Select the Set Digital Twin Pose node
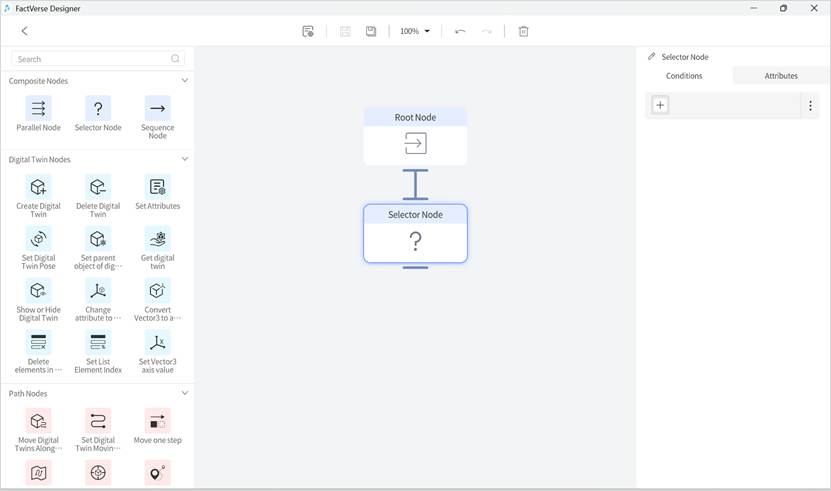Image resolution: width=831 pixels, height=491 pixels. tap(38, 239)
